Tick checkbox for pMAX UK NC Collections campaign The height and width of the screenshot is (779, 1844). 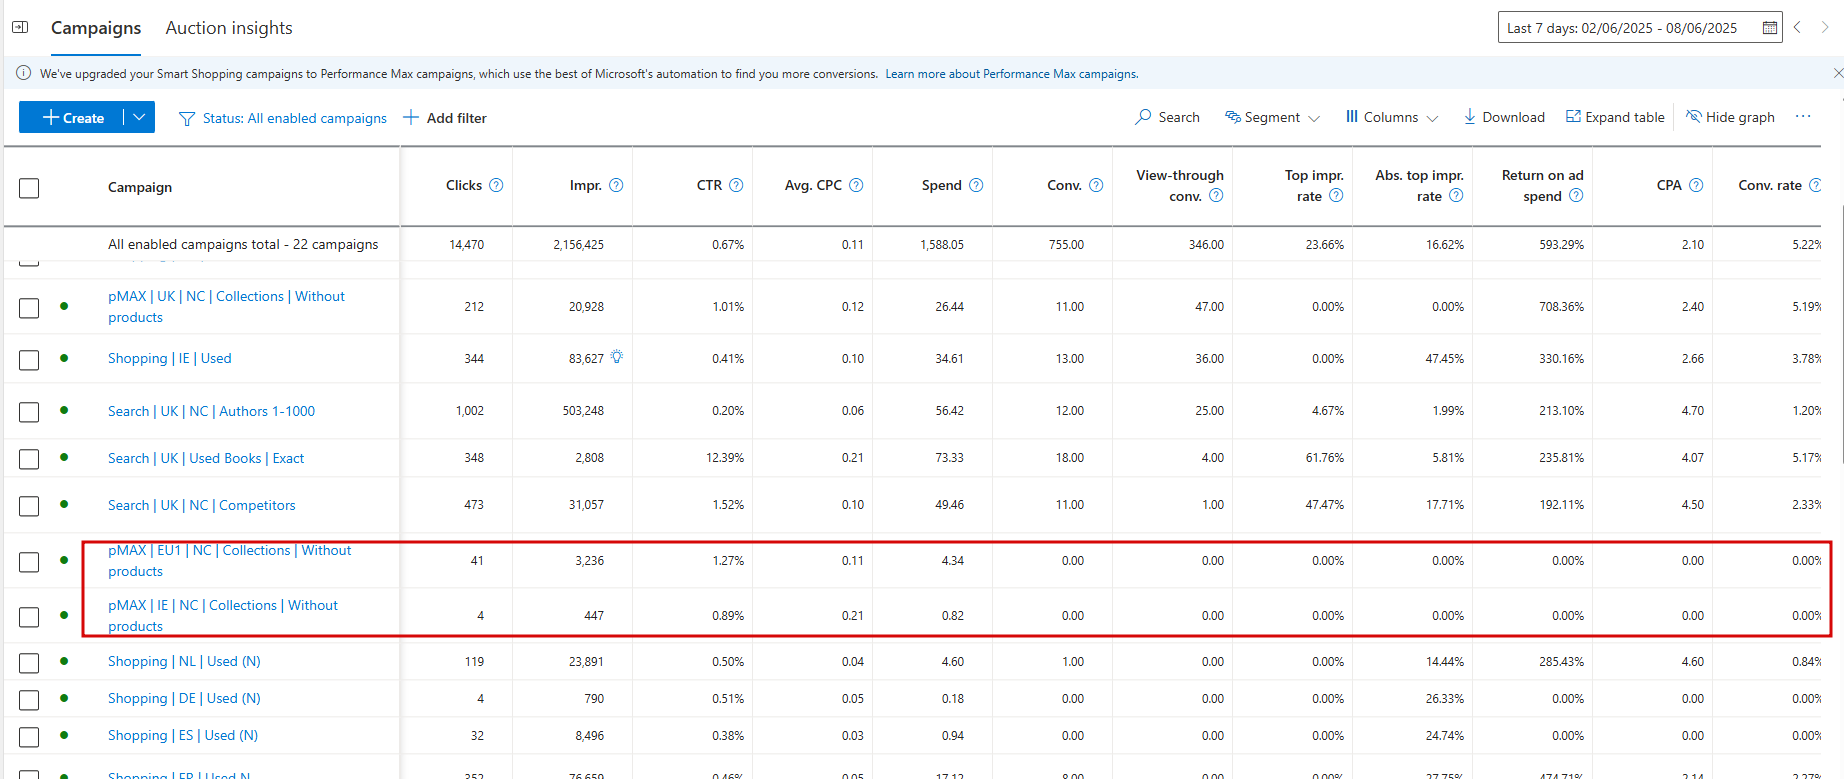pos(29,308)
